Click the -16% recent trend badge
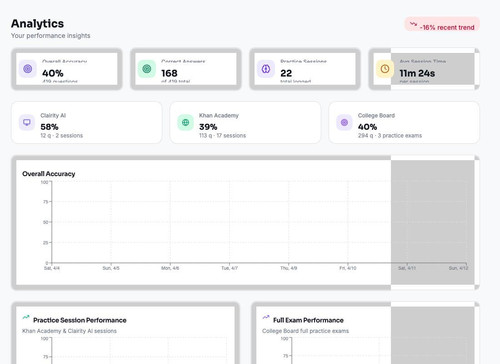Viewport: 500px width, 364px height. click(x=442, y=25)
